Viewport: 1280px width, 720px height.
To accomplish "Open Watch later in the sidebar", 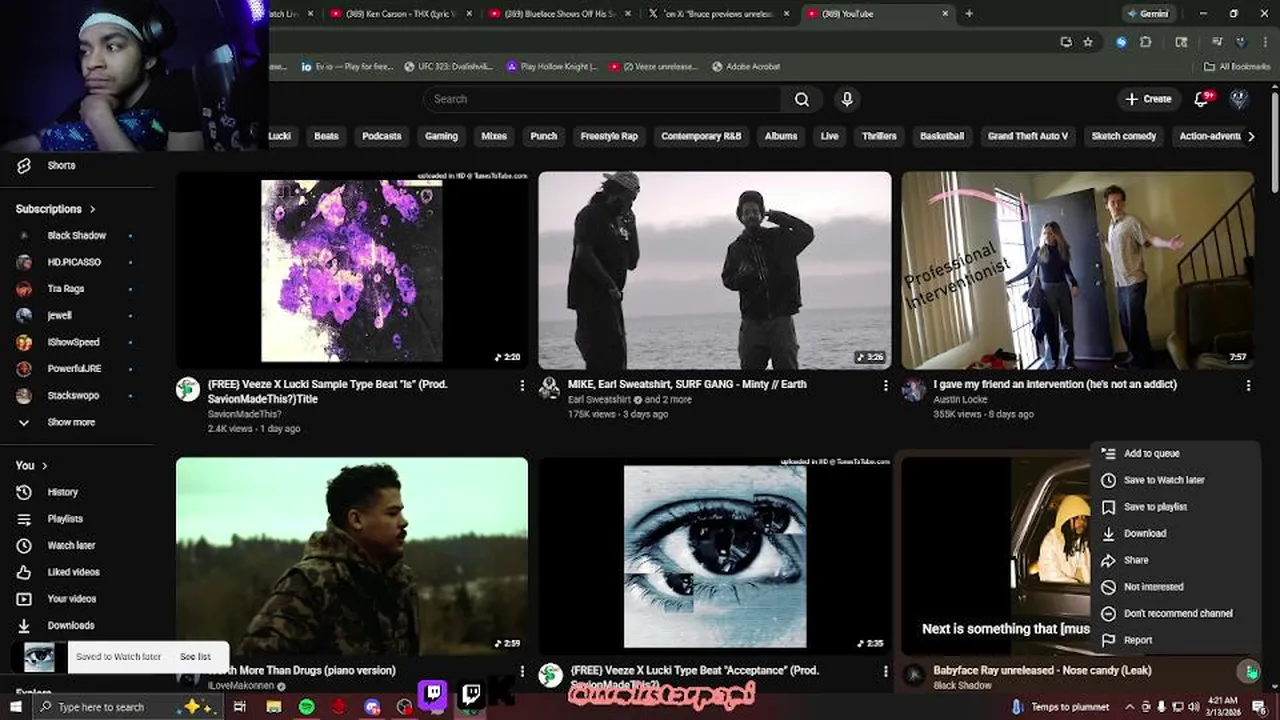I will tap(71, 546).
